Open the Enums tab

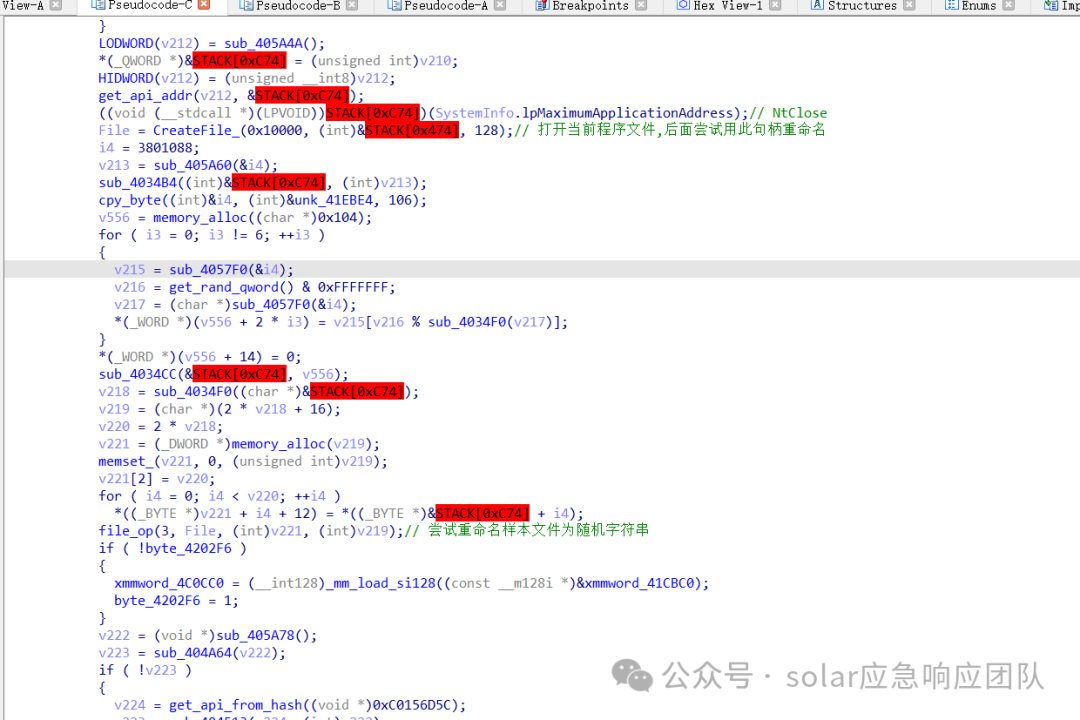[979, 6]
